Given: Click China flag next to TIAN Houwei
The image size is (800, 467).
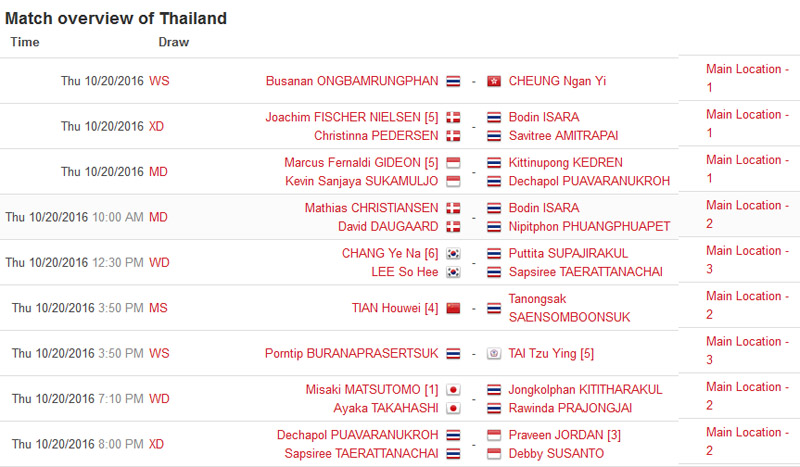Looking at the screenshot, I should 453,308.
